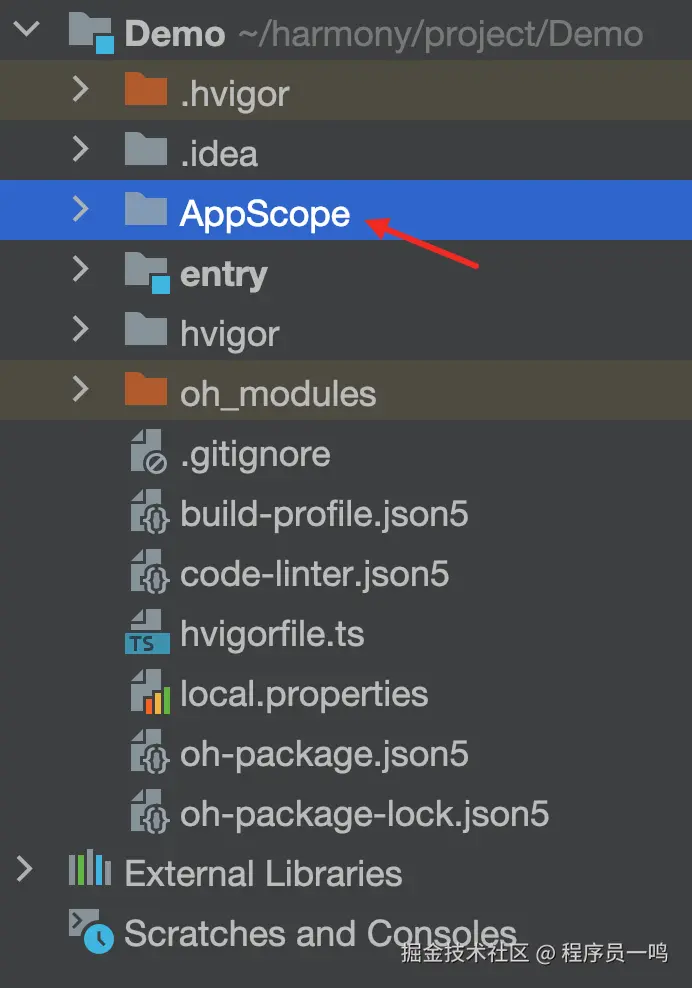Select the oh-package-lock.json5 file
692x988 pixels.
coord(364,814)
